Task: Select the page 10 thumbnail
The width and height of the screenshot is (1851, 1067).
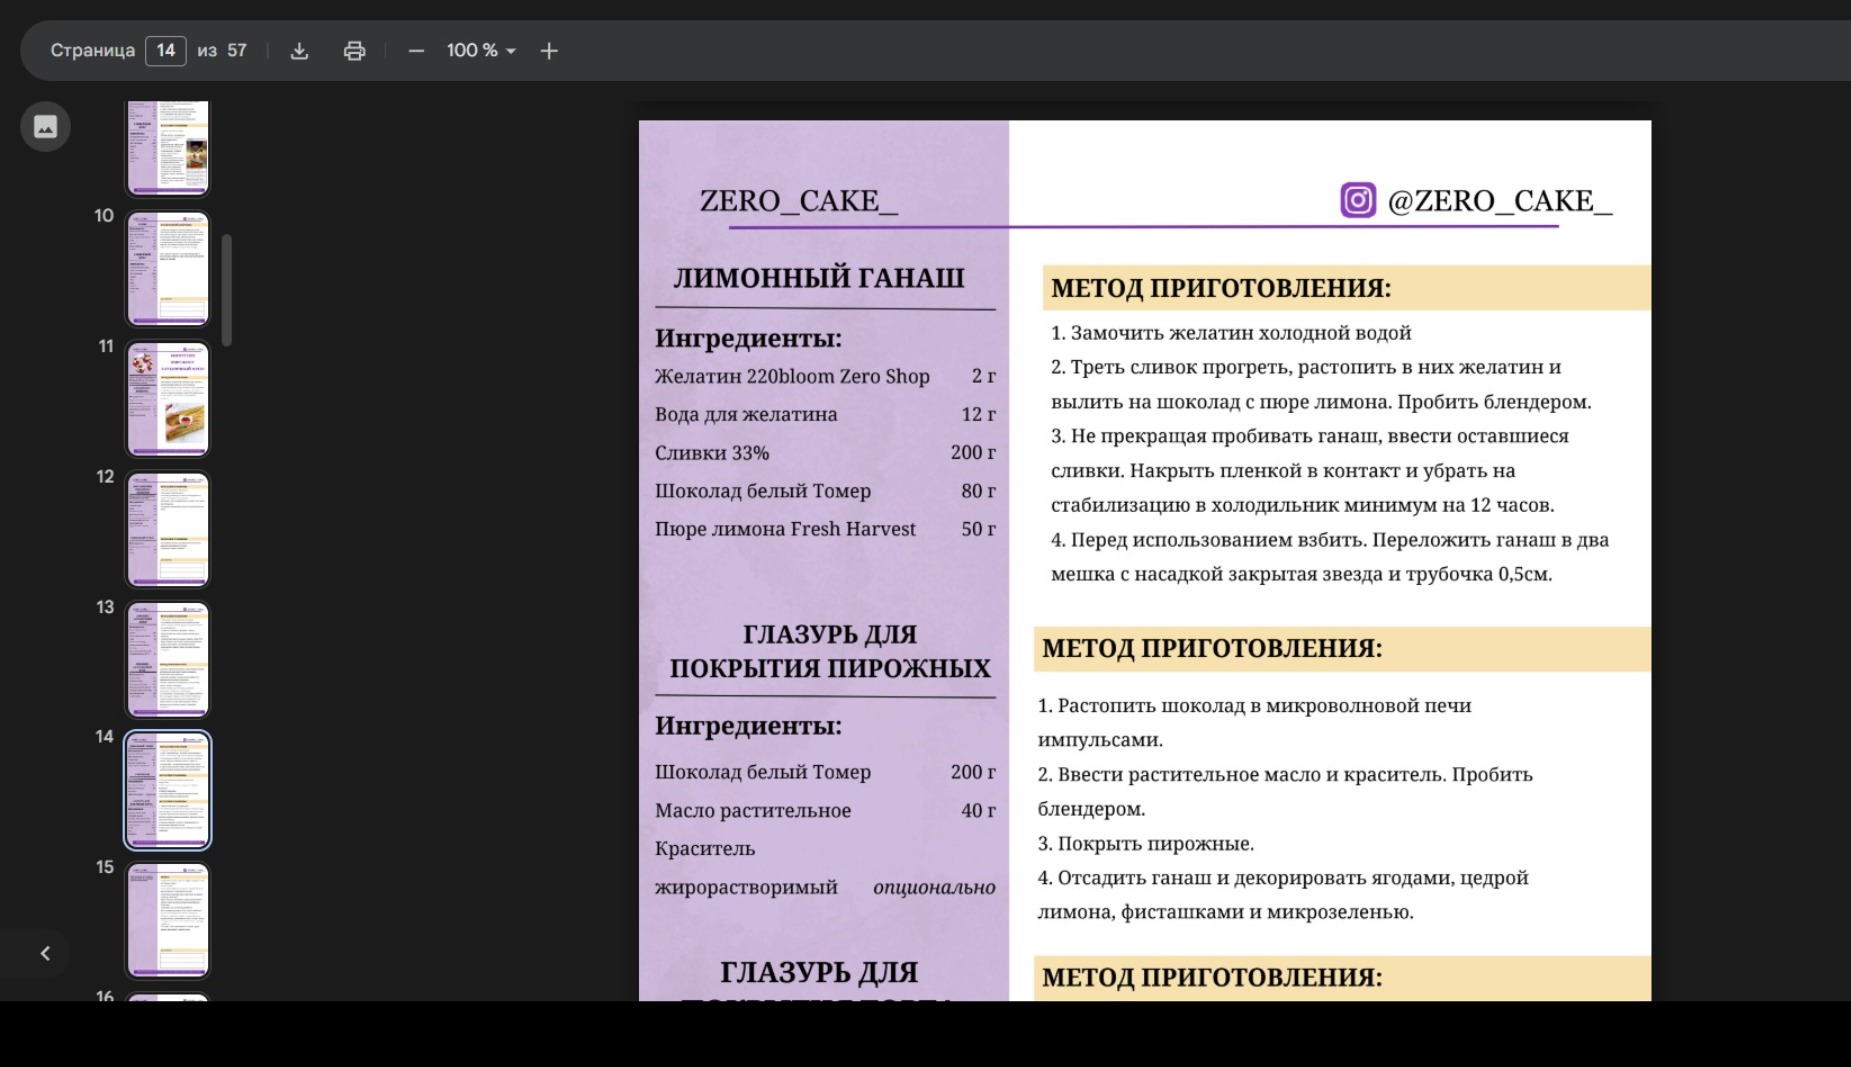Action: (x=168, y=269)
